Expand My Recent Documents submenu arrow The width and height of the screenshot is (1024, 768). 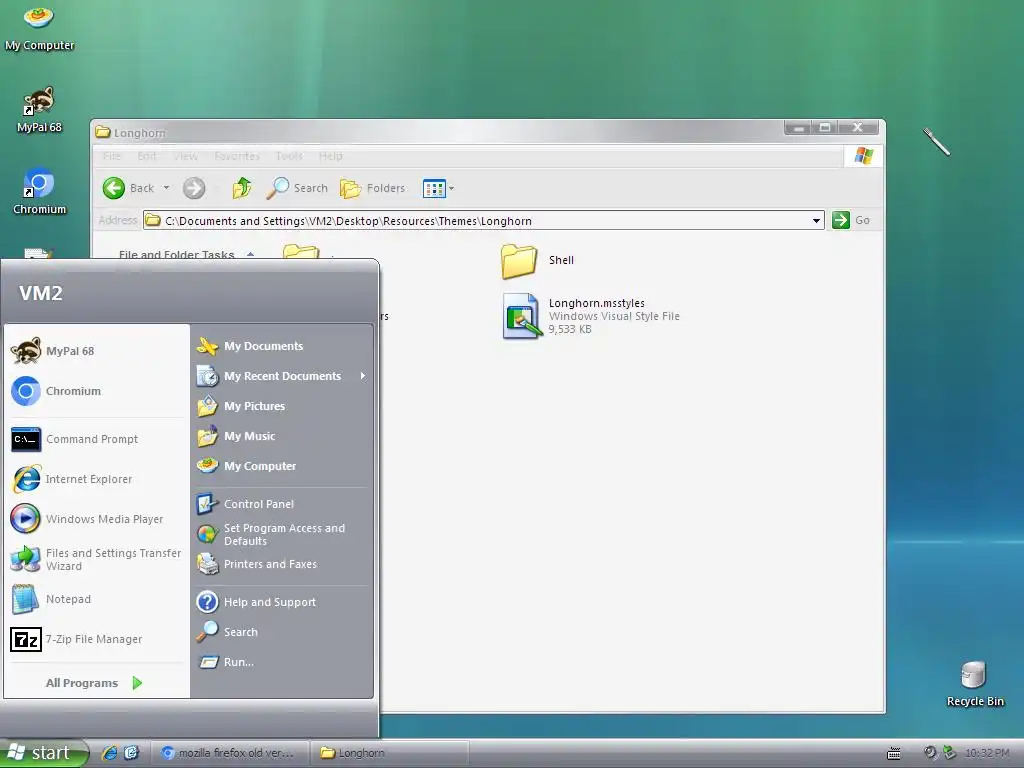(x=362, y=376)
